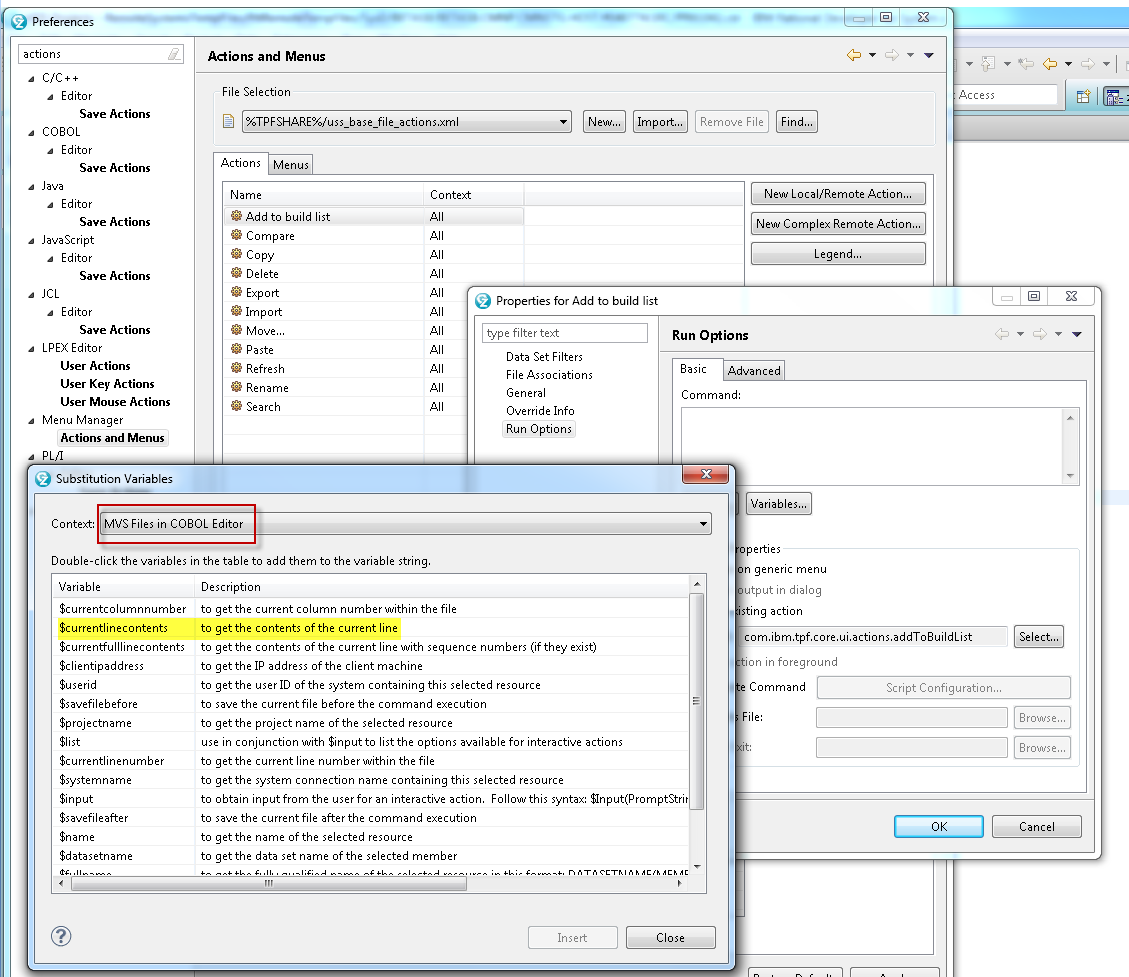Open the Advanced tab in Run Options
Screen dimensions: 1129x977
[x=754, y=370]
